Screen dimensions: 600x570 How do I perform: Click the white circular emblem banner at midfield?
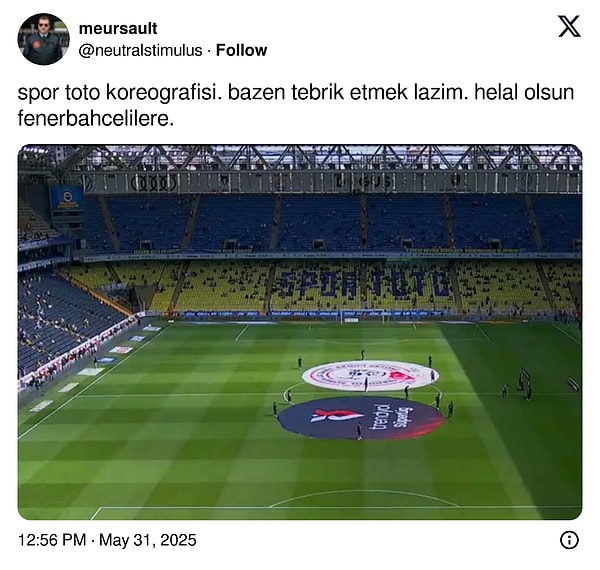[x=370, y=376]
